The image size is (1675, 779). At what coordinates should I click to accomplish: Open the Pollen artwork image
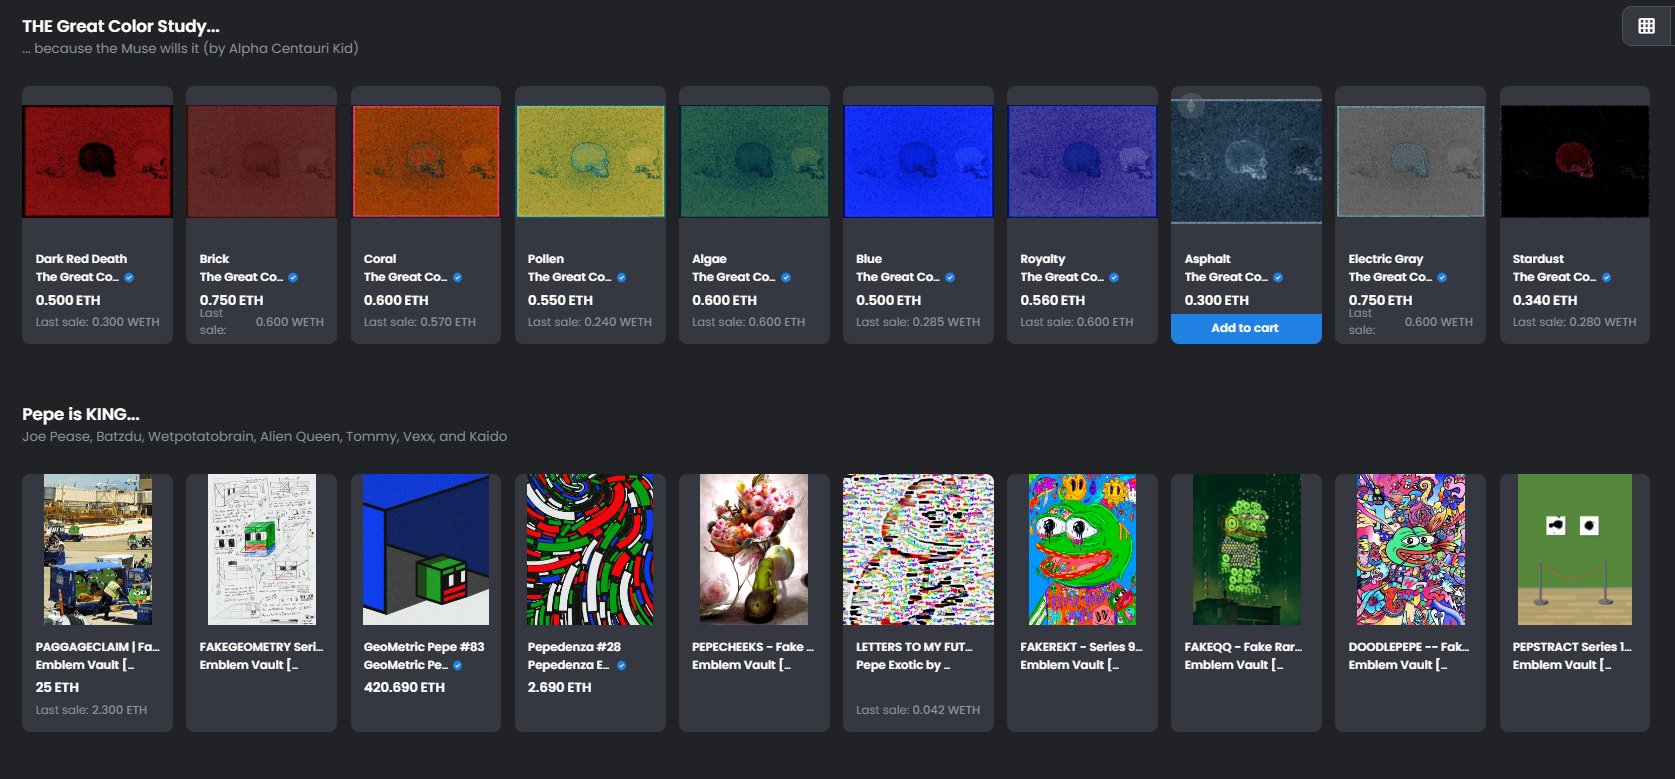[x=590, y=161]
